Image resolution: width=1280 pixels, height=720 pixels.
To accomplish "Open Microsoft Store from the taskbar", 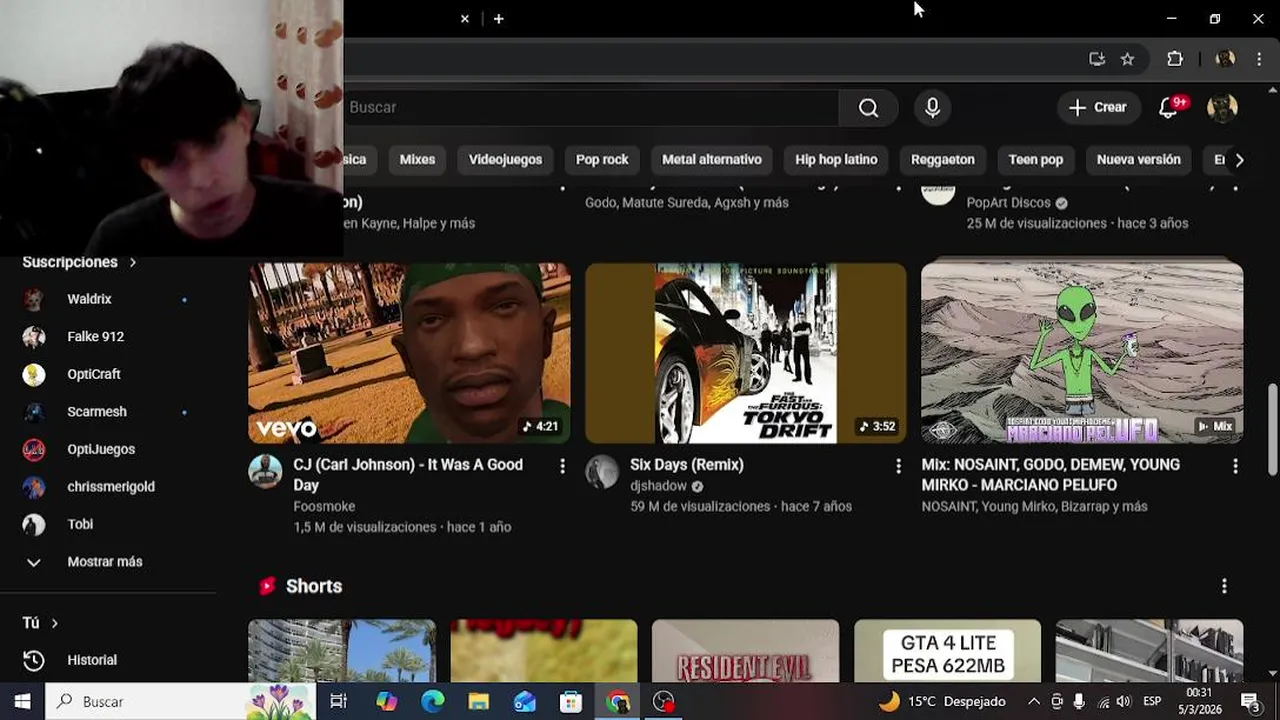I will [x=571, y=702].
